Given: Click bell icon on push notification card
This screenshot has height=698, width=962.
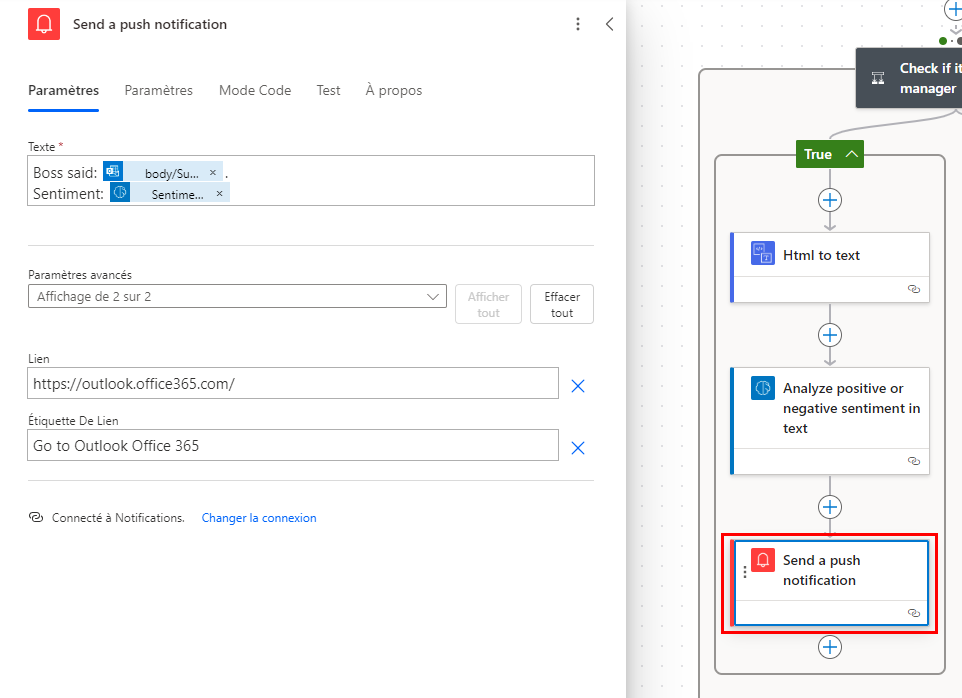Looking at the screenshot, I should [x=763, y=559].
